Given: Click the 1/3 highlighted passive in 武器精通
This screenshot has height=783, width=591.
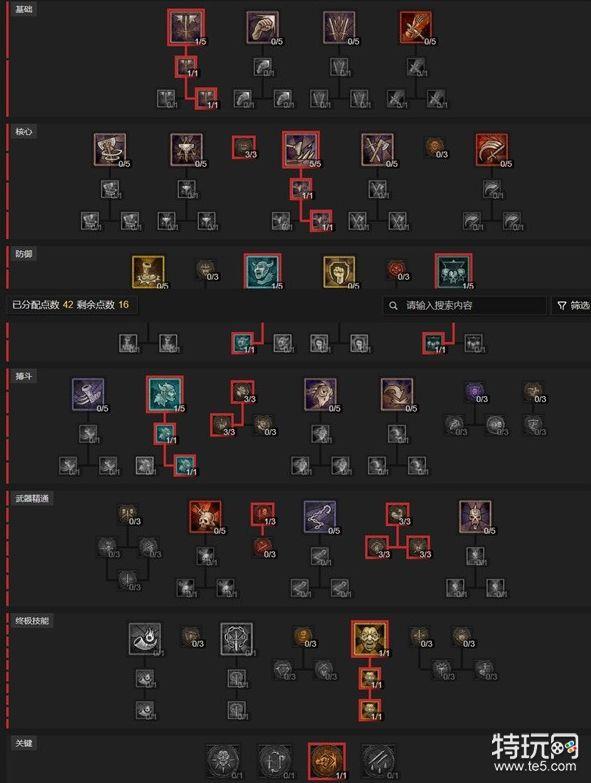Looking at the screenshot, I should coord(263,514).
